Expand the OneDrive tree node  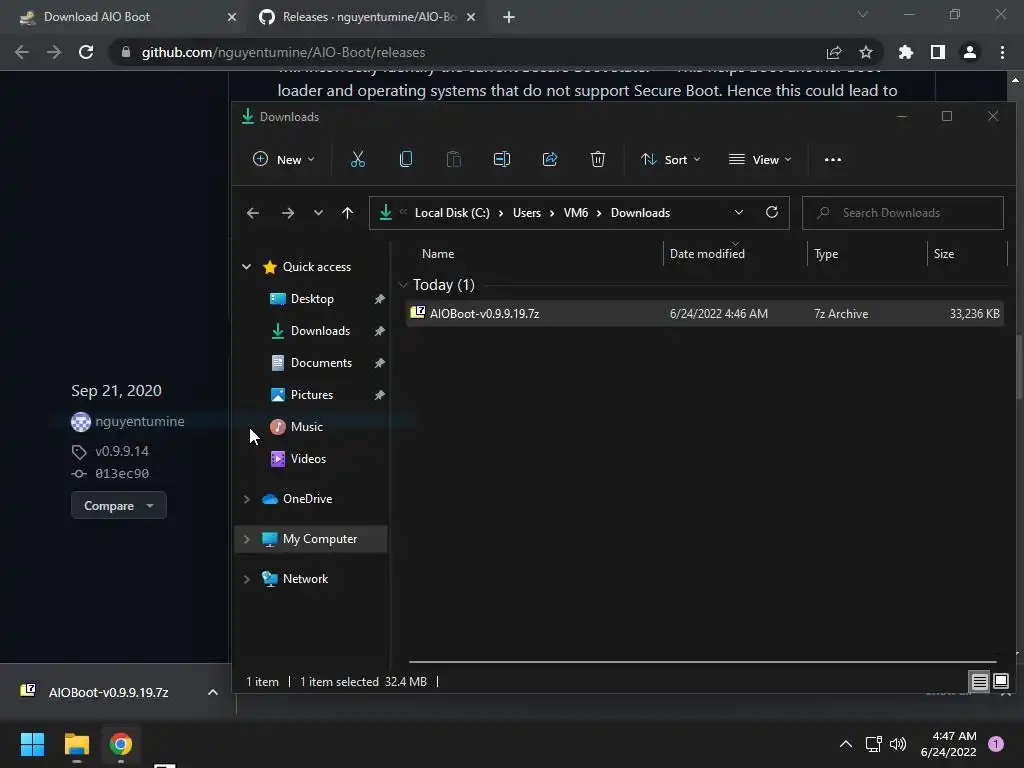[246, 499]
